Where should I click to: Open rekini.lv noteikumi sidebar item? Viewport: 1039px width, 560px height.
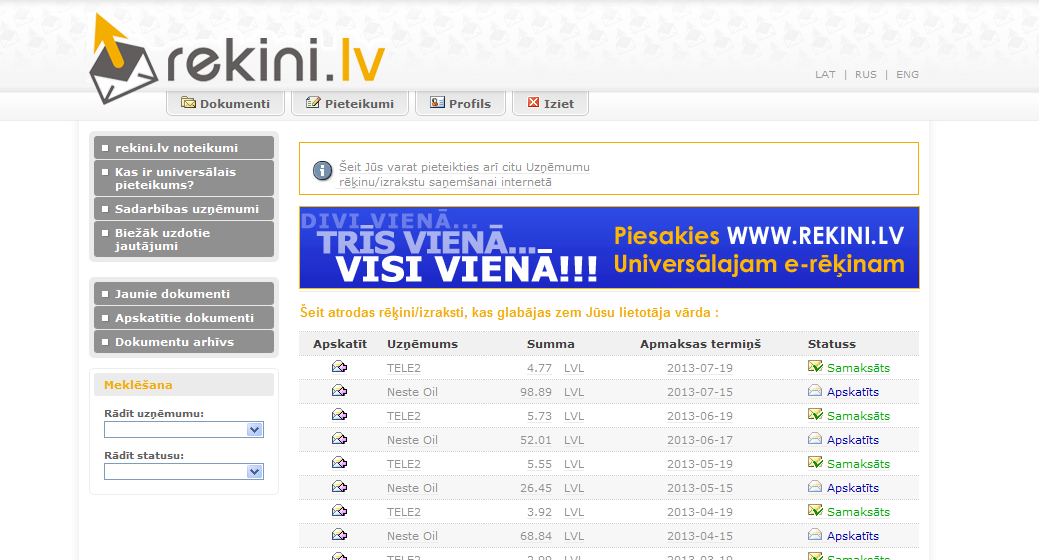184,148
